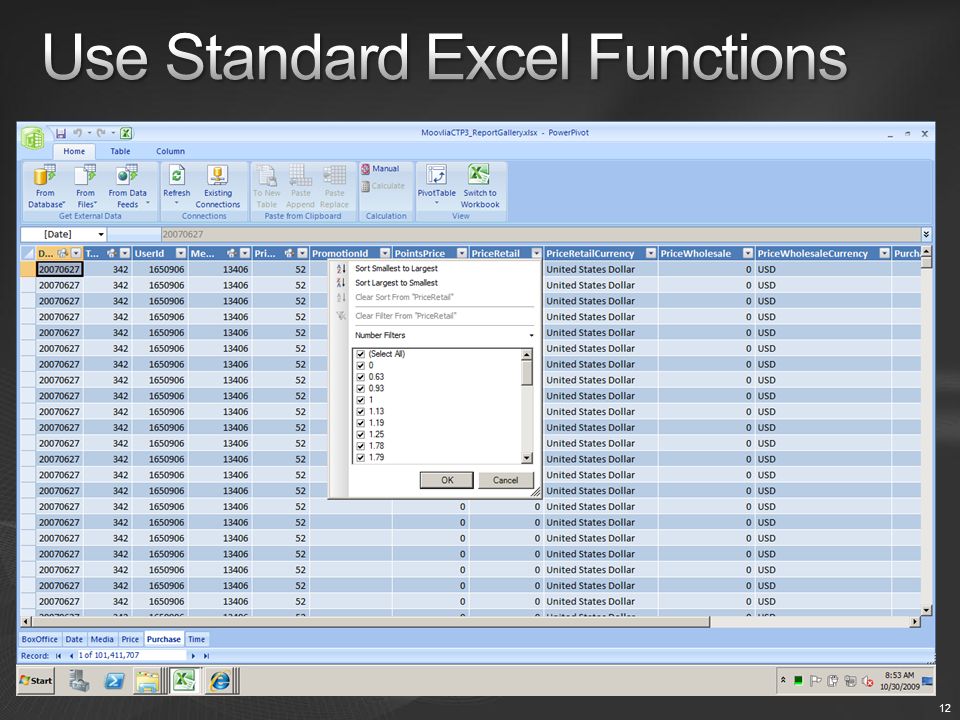Go to next record arrow

(x=193, y=656)
